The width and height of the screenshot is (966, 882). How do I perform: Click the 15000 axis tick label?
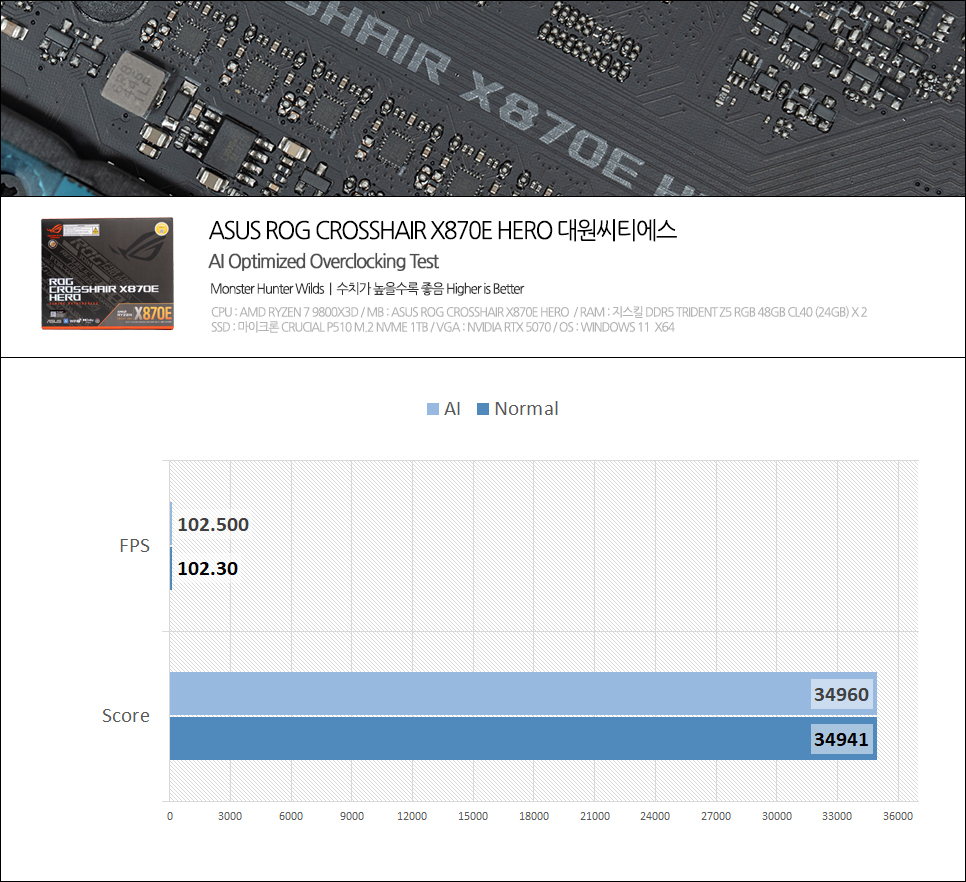(473, 816)
